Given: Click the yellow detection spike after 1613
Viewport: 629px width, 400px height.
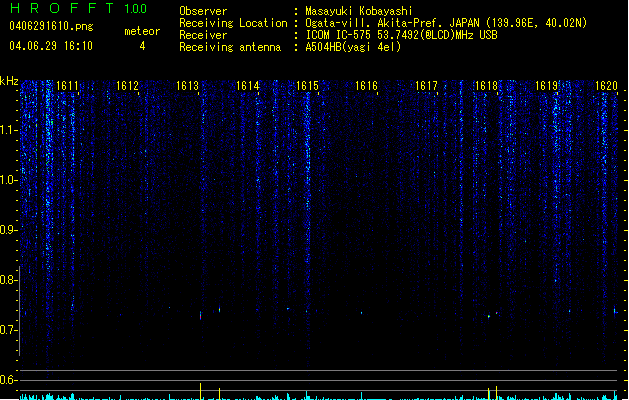Looking at the screenshot, I should click(201, 391).
